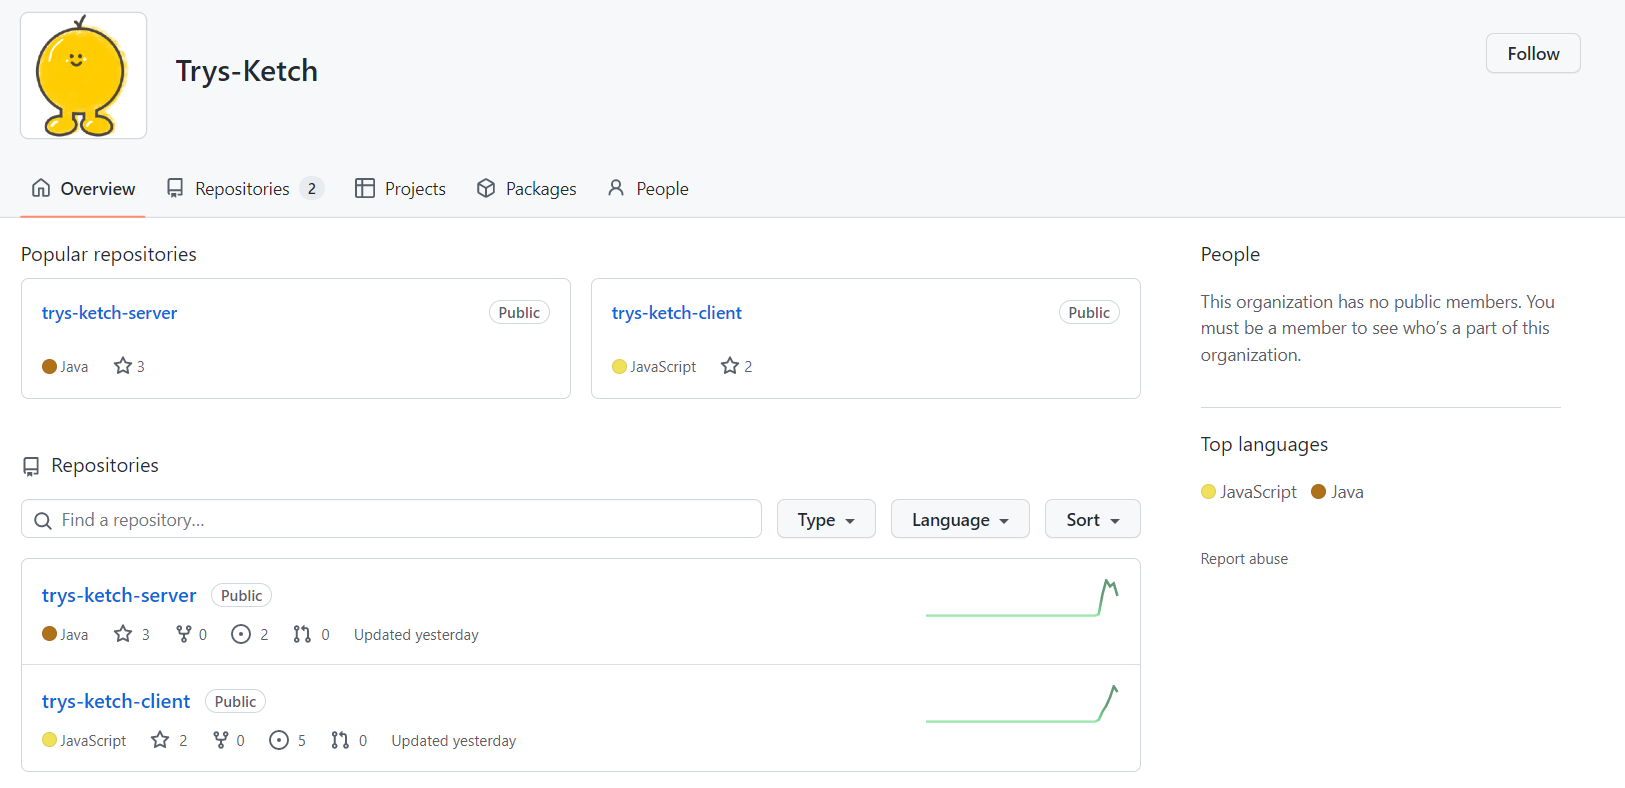Click the Java language dot on popular server card
Image resolution: width=1625 pixels, height=788 pixels.
click(49, 366)
